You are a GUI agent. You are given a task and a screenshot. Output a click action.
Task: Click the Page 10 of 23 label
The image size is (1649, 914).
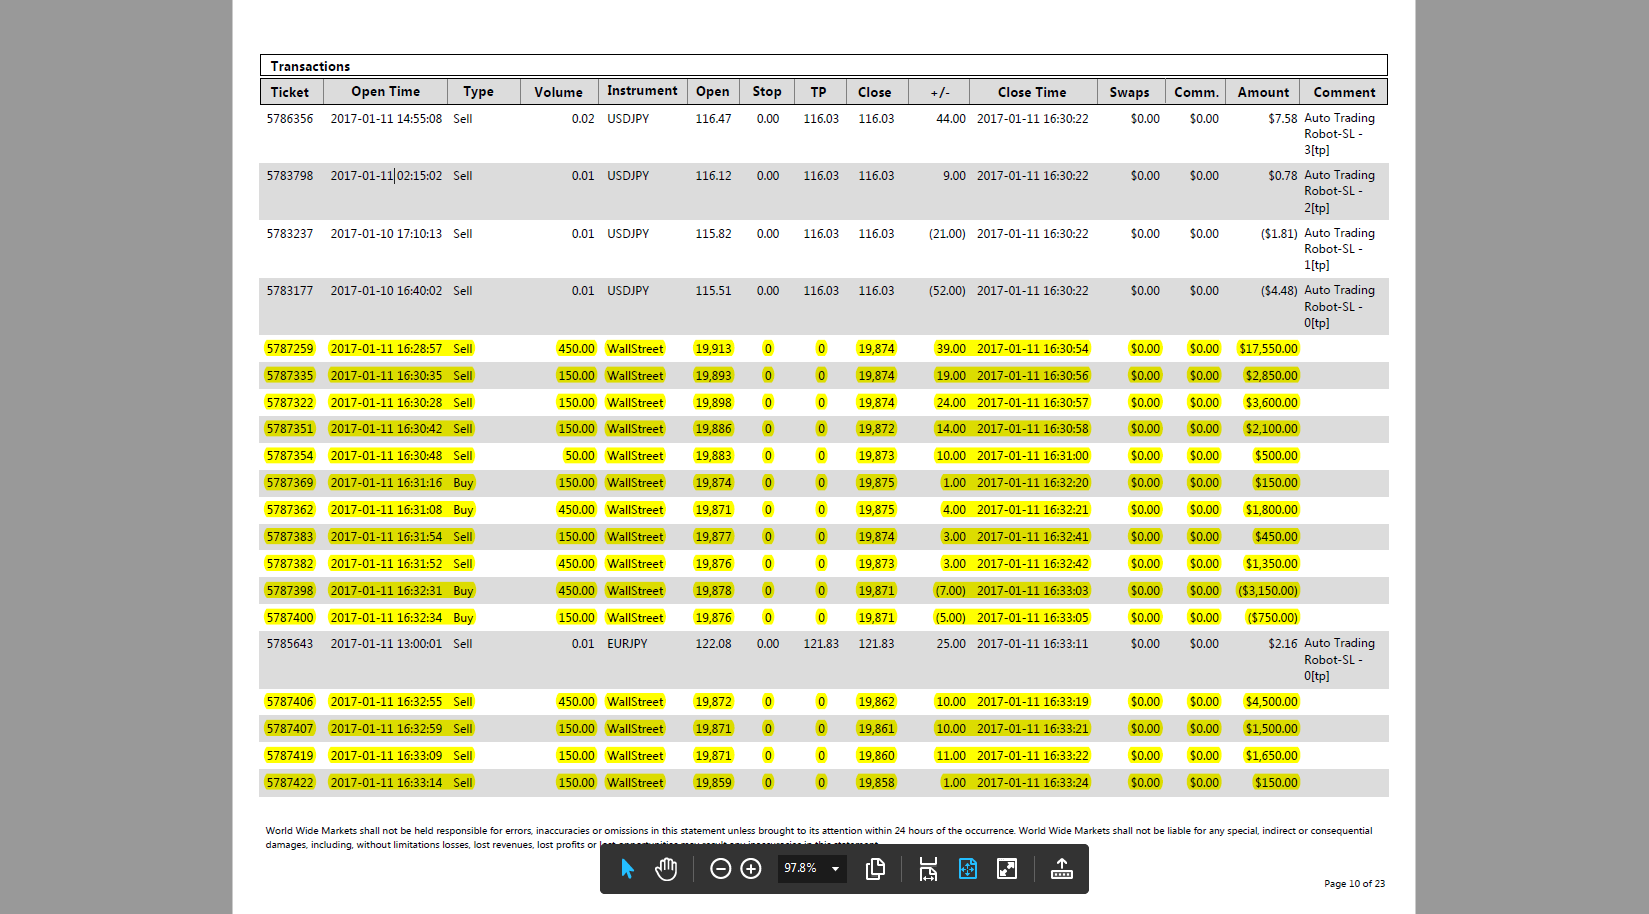[1354, 884]
